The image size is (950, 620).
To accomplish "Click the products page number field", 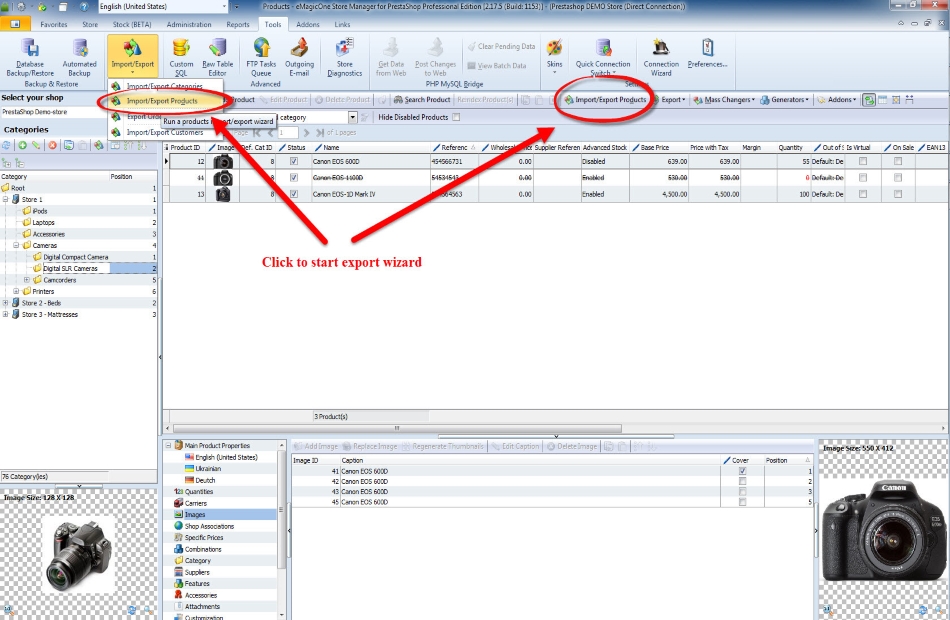I will coord(288,133).
